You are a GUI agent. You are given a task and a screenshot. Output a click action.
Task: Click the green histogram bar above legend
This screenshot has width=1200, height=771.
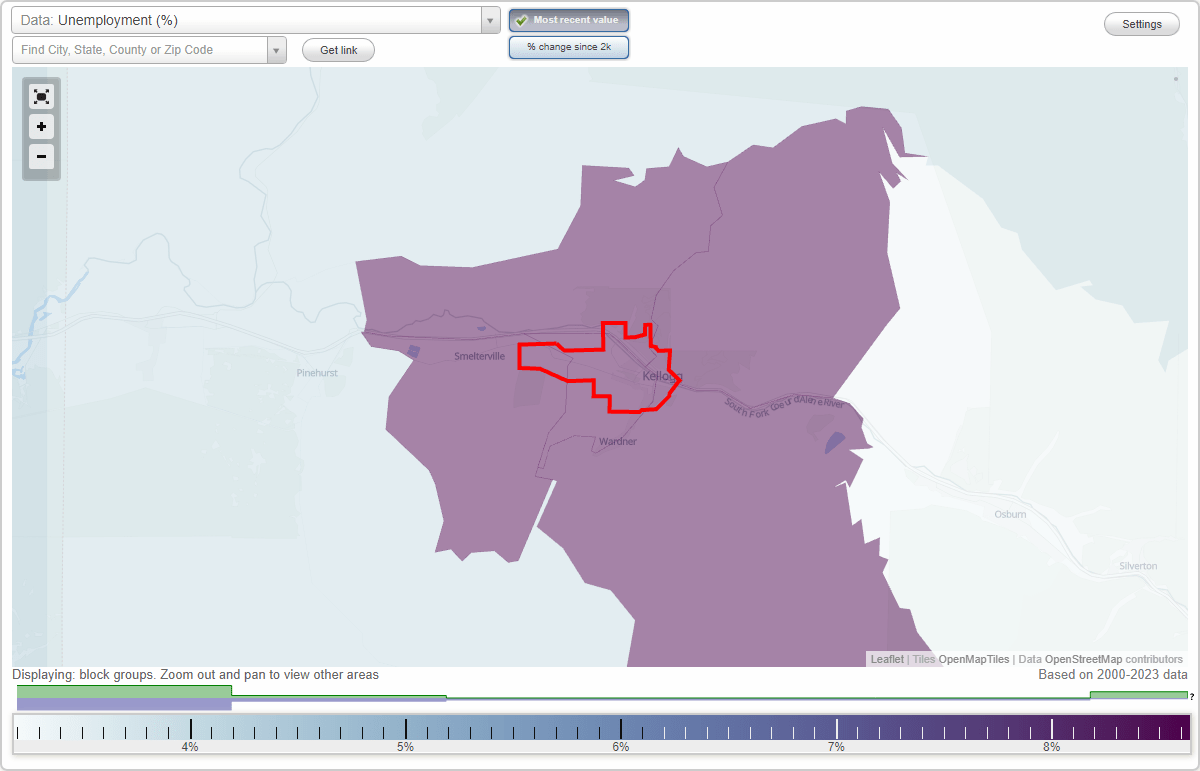(x=124, y=691)
